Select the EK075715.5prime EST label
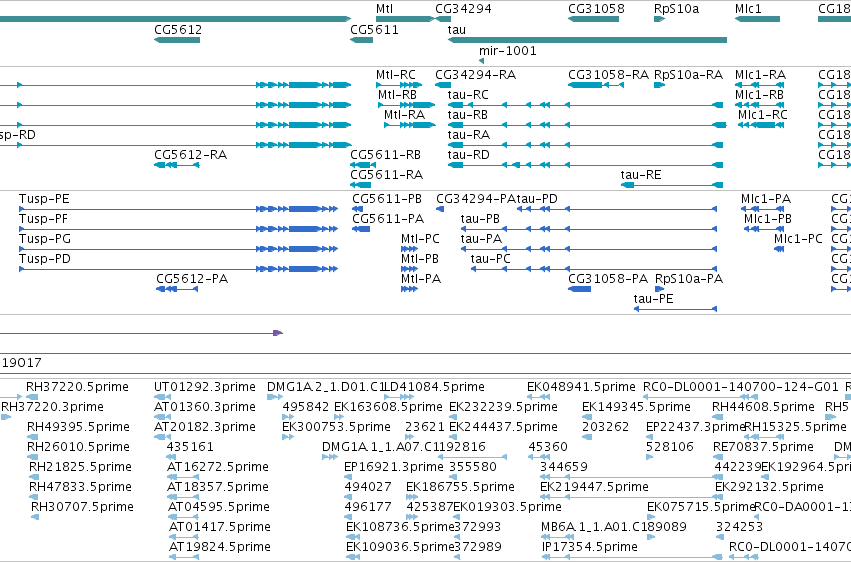Image resolution: width=851 pixels, height=562 pixels. tap(701, 507)
